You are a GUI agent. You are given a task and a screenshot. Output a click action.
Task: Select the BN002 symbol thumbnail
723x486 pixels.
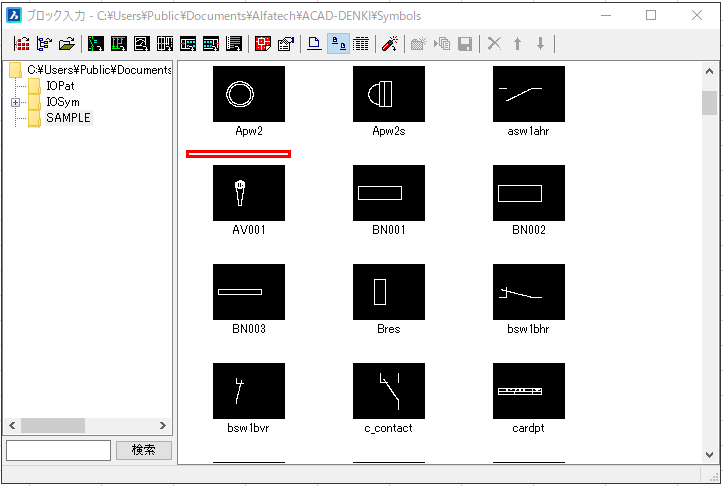click(529, 193)
